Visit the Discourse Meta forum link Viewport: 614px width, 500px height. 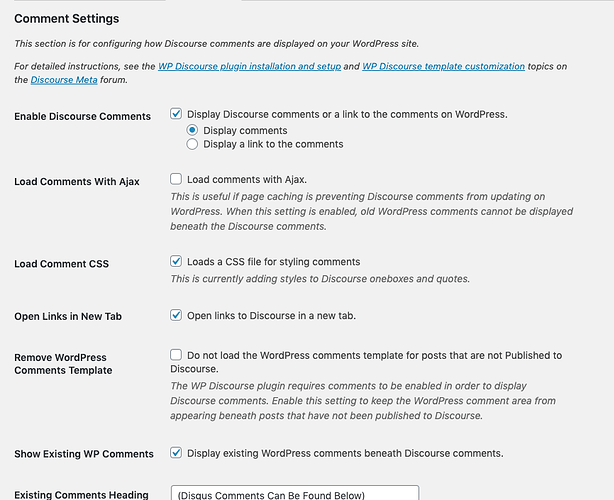64,80
